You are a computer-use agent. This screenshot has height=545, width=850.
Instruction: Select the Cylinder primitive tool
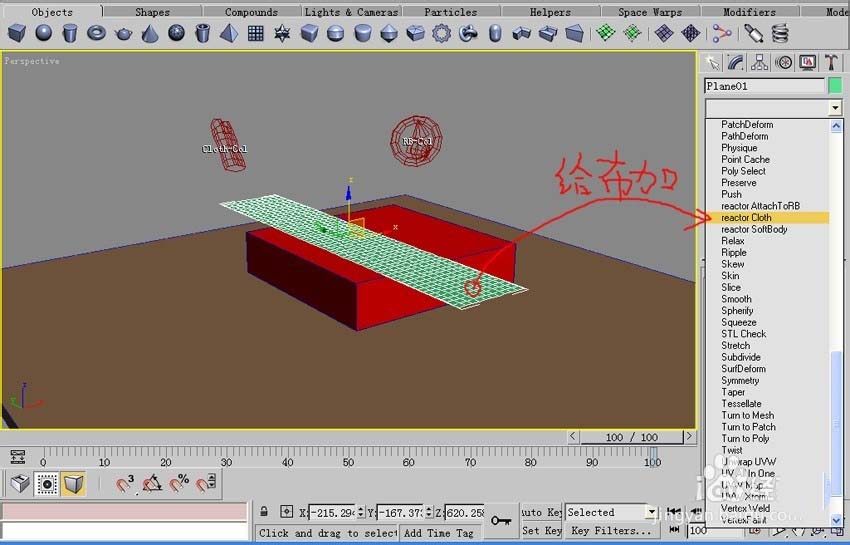coord(69,34)
